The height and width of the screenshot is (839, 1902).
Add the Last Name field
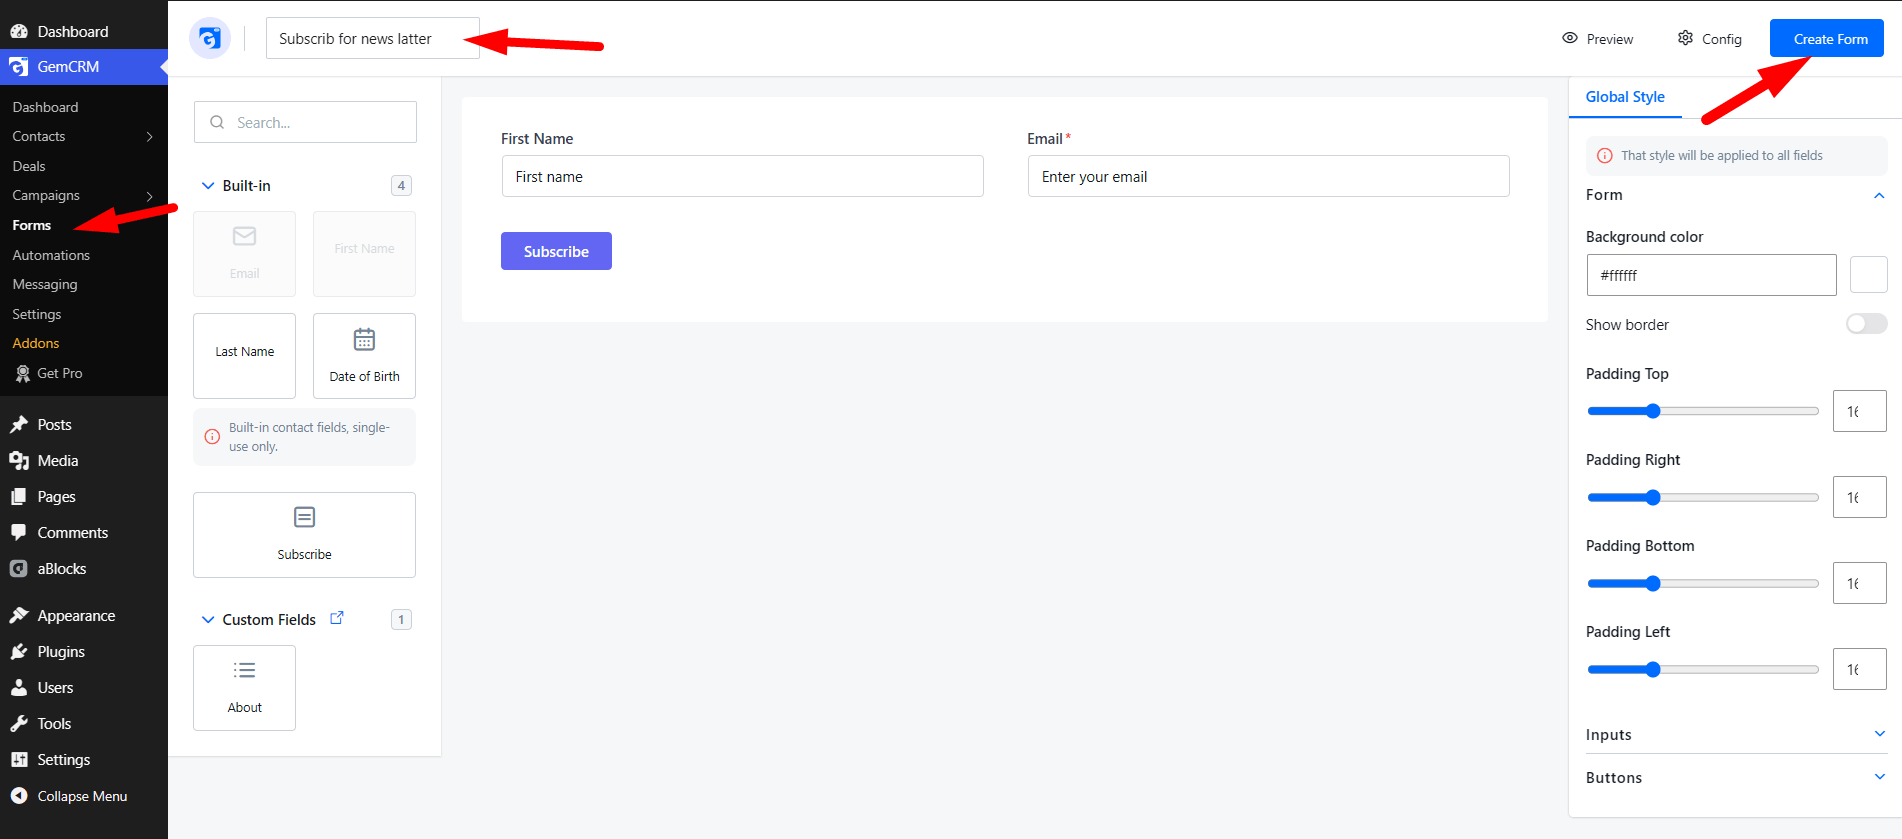(x=244, y=356)
